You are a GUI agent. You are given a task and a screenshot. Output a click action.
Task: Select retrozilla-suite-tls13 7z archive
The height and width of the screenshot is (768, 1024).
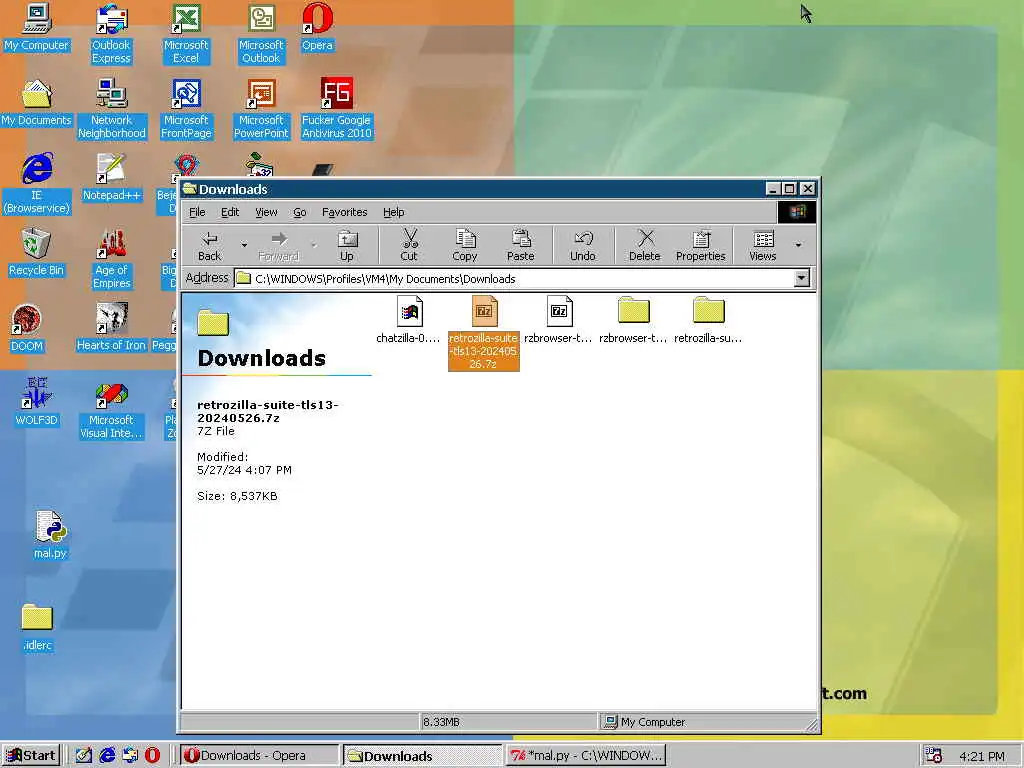pyautogui.click(x=484, y=332)
